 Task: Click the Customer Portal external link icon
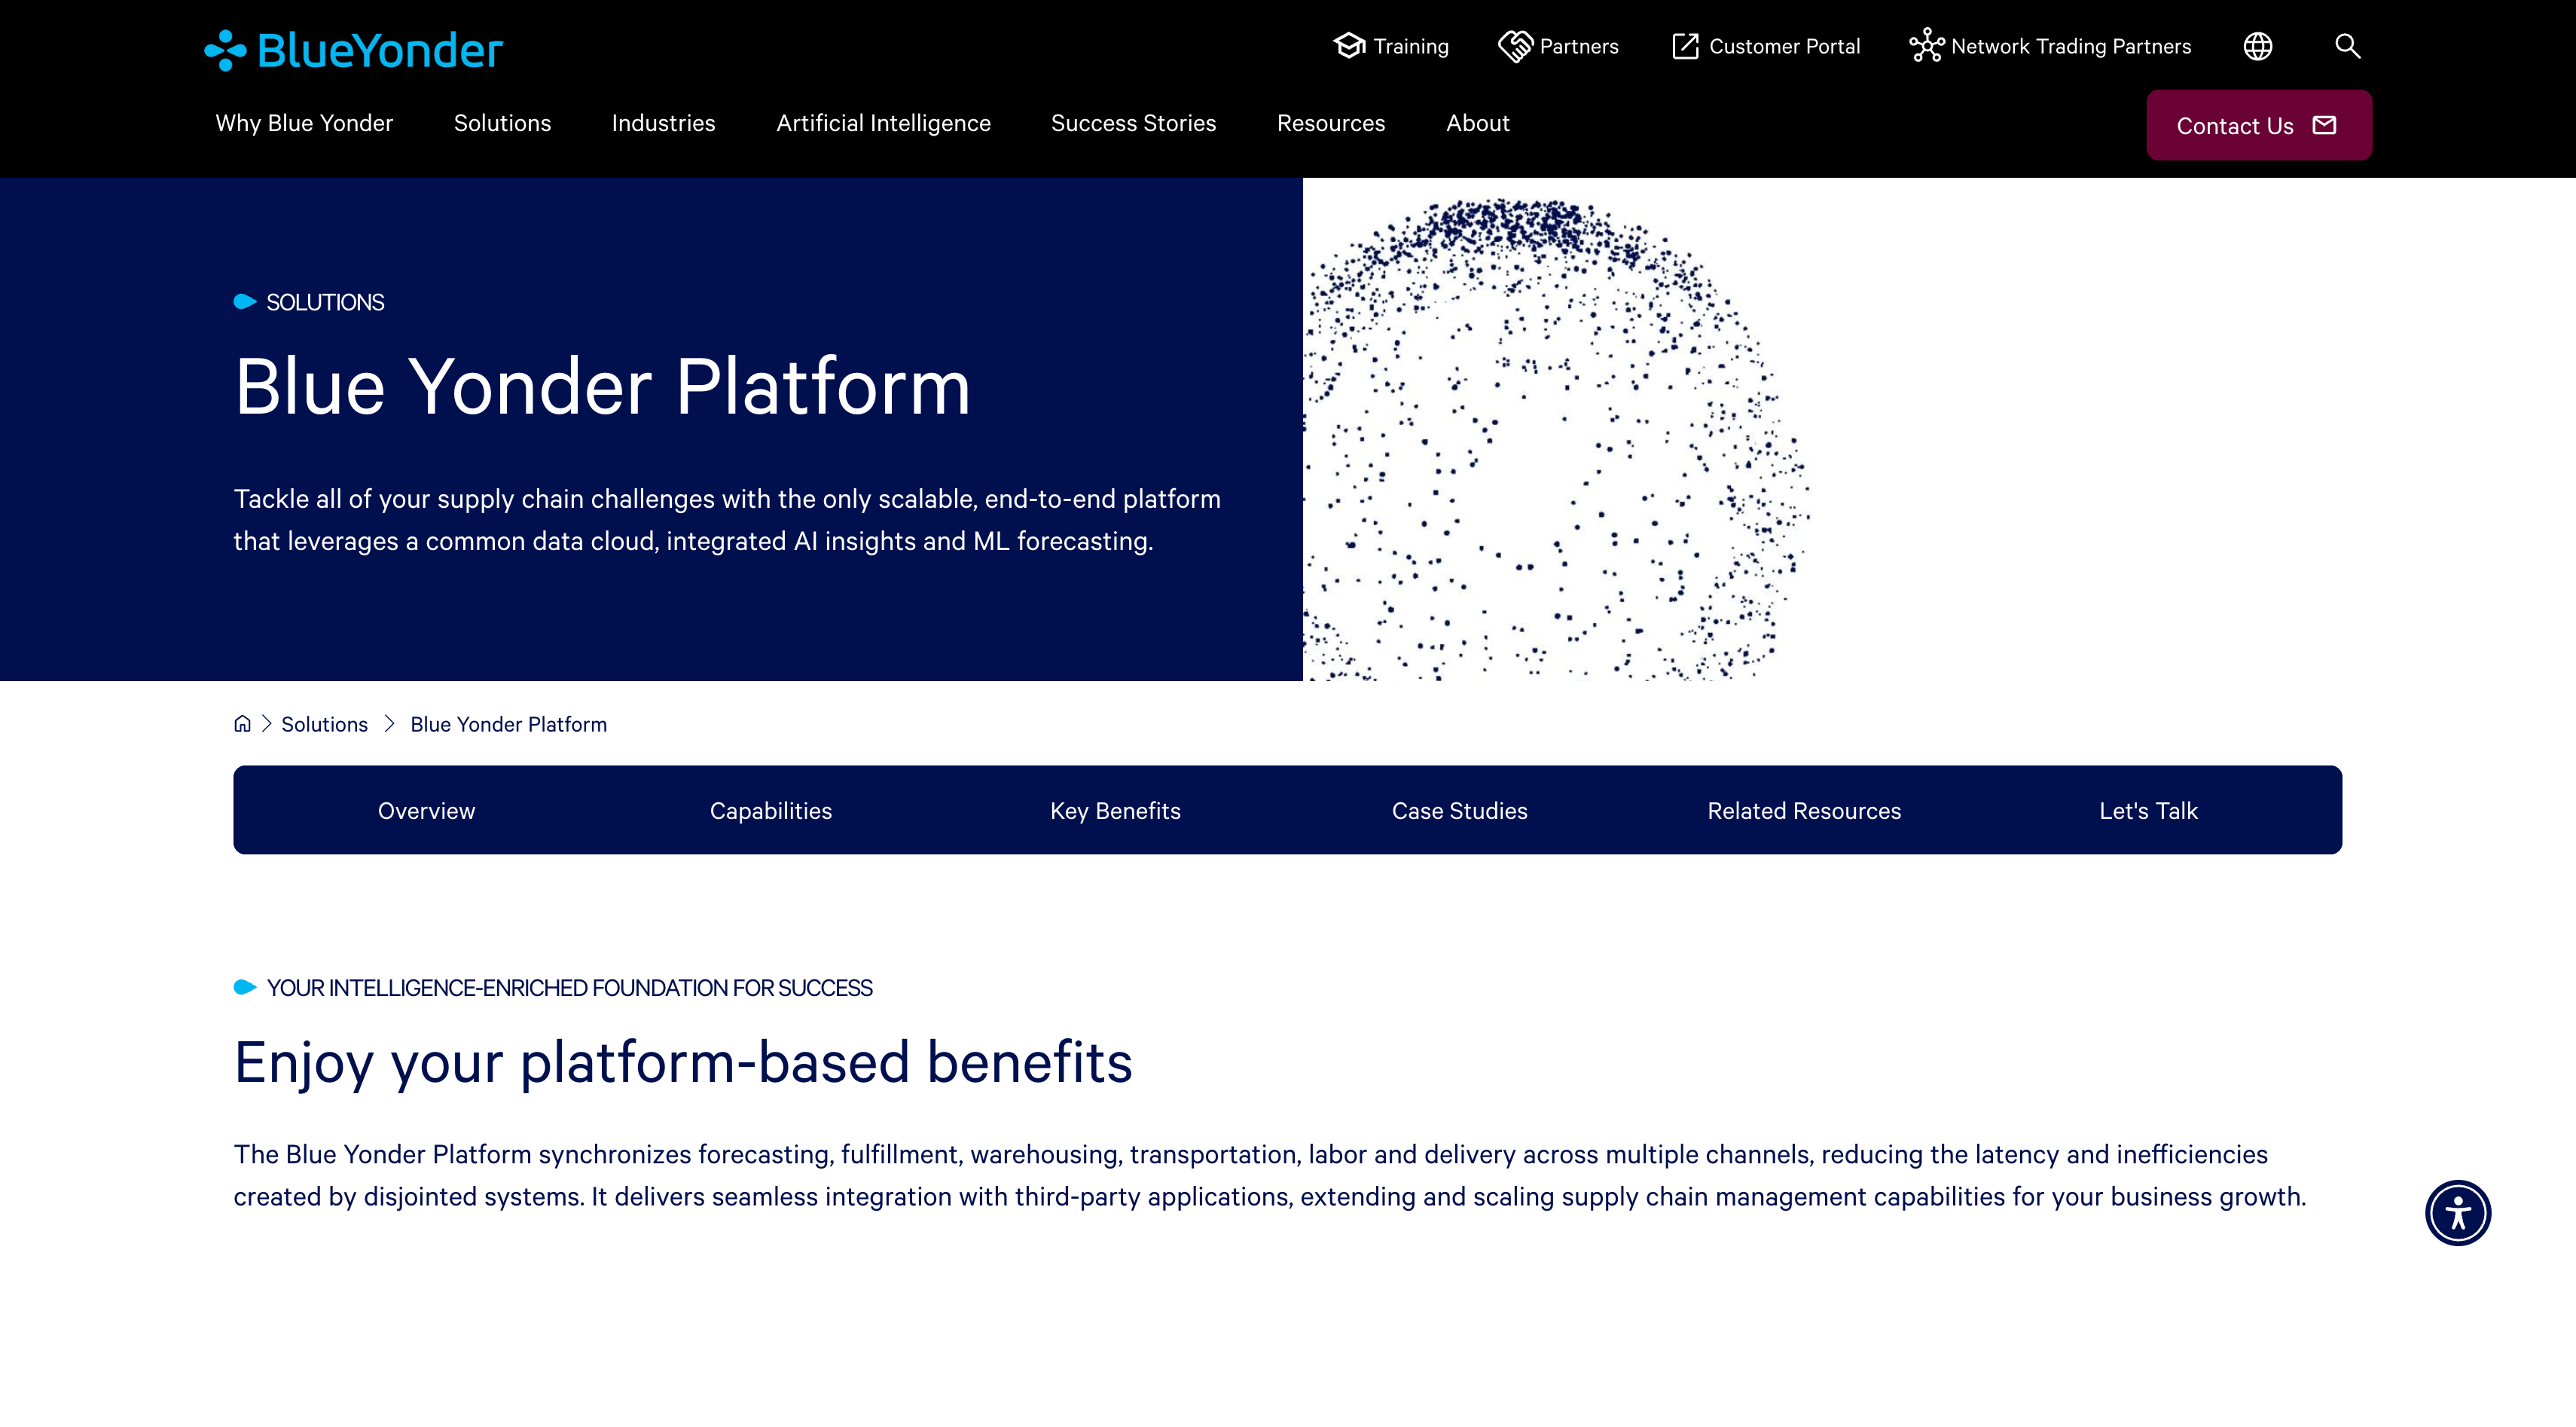click(x=1685, y=46)
